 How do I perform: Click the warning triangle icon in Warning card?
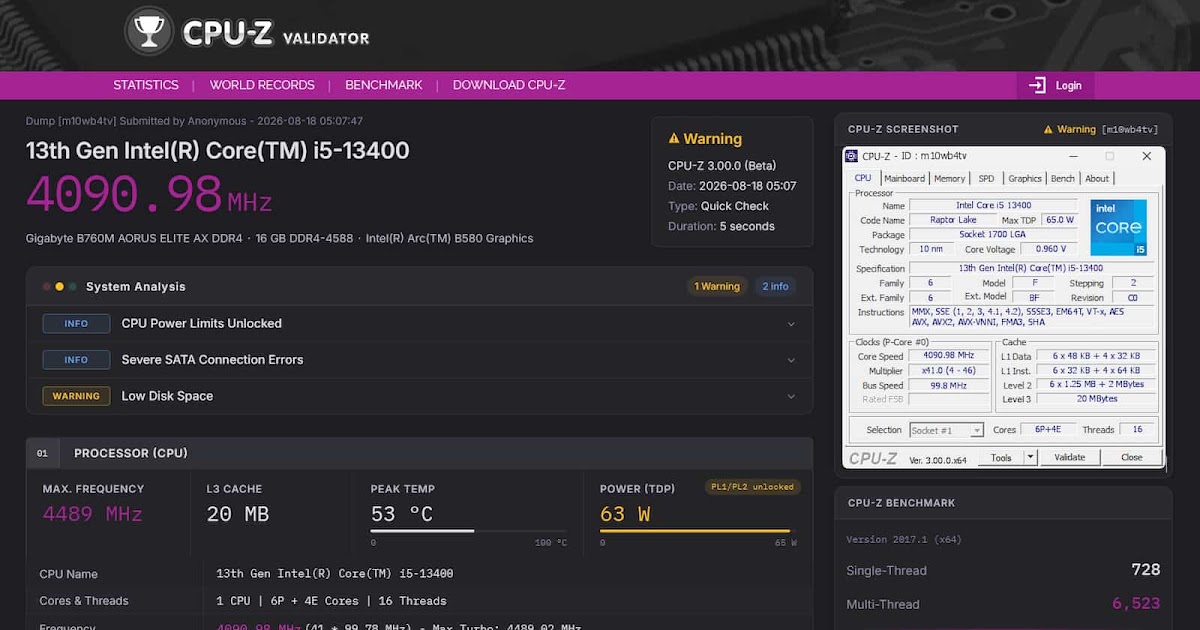pos(674,139)
